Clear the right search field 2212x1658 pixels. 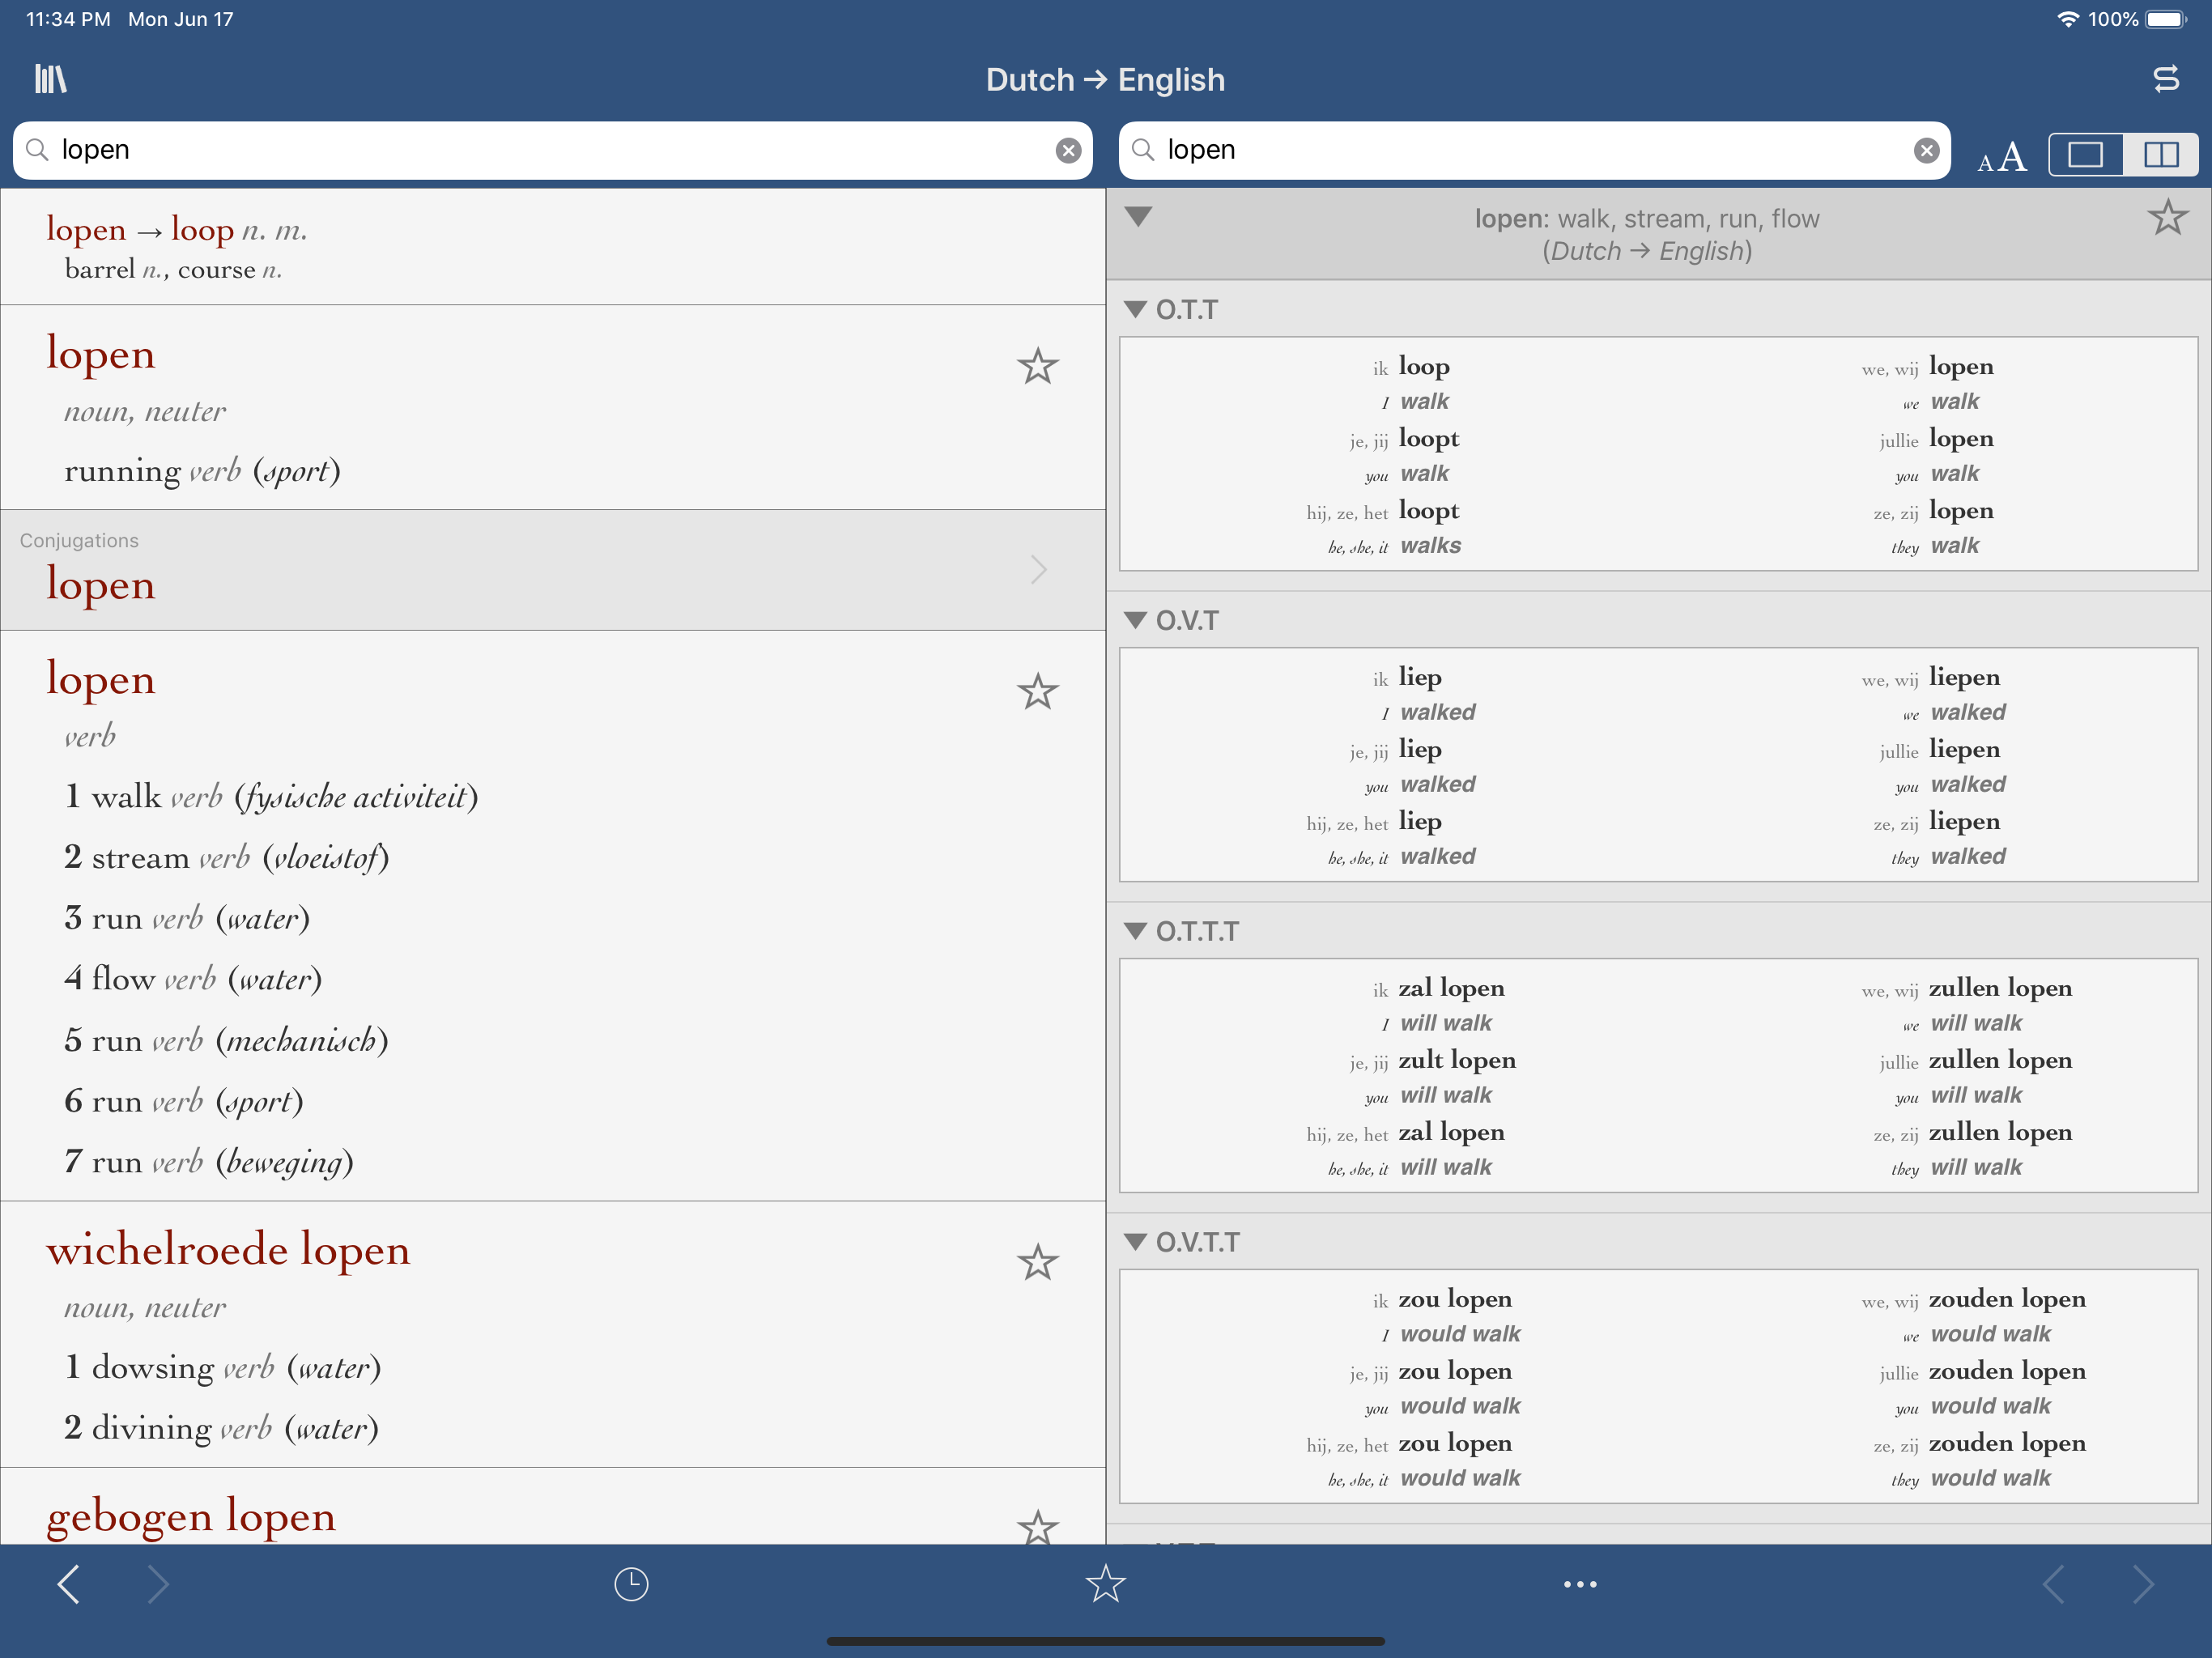tap(1926, 151)
